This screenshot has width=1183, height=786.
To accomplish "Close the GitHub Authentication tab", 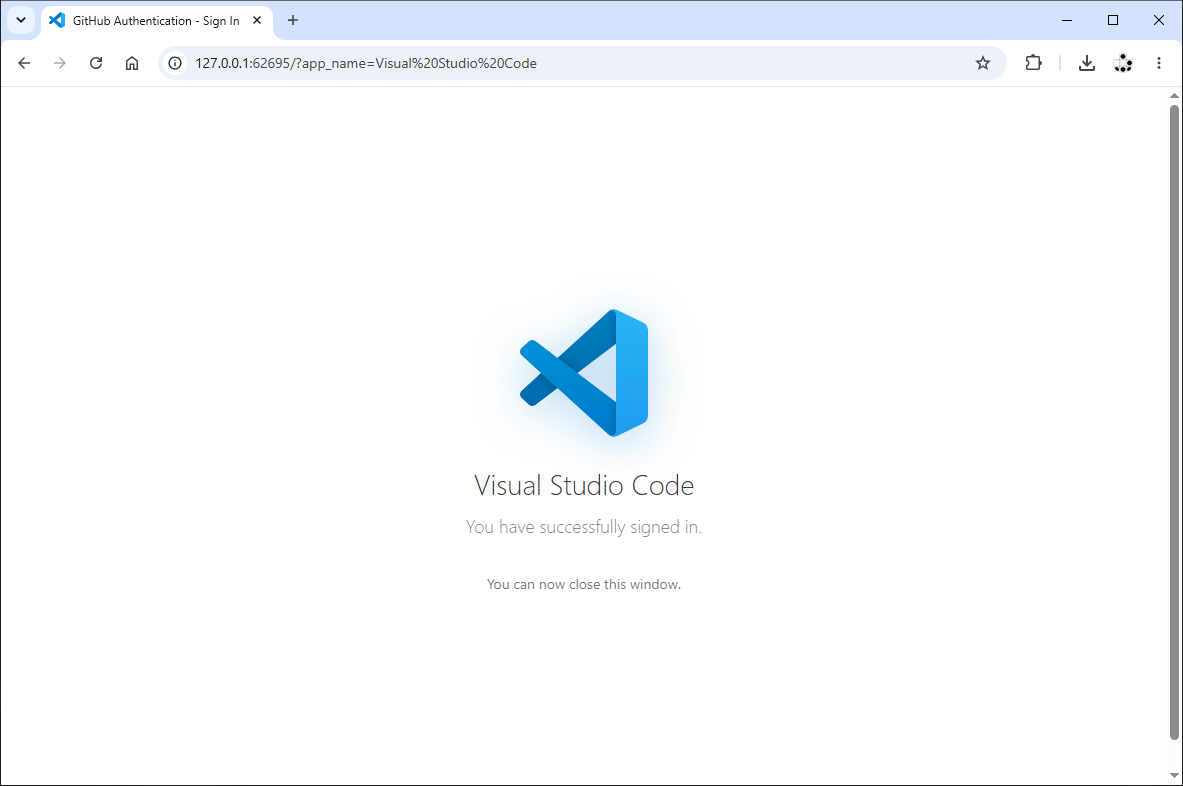I will coord(257,20).
